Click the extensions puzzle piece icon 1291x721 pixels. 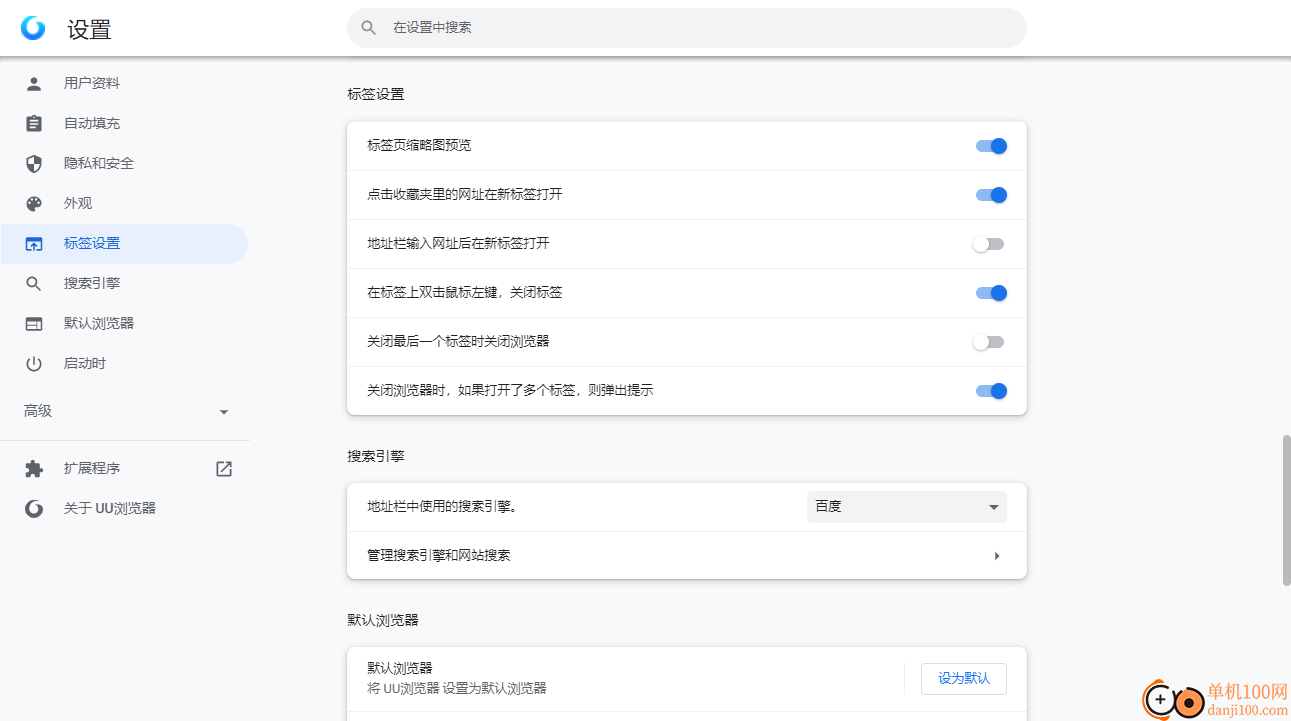point(34,468)
